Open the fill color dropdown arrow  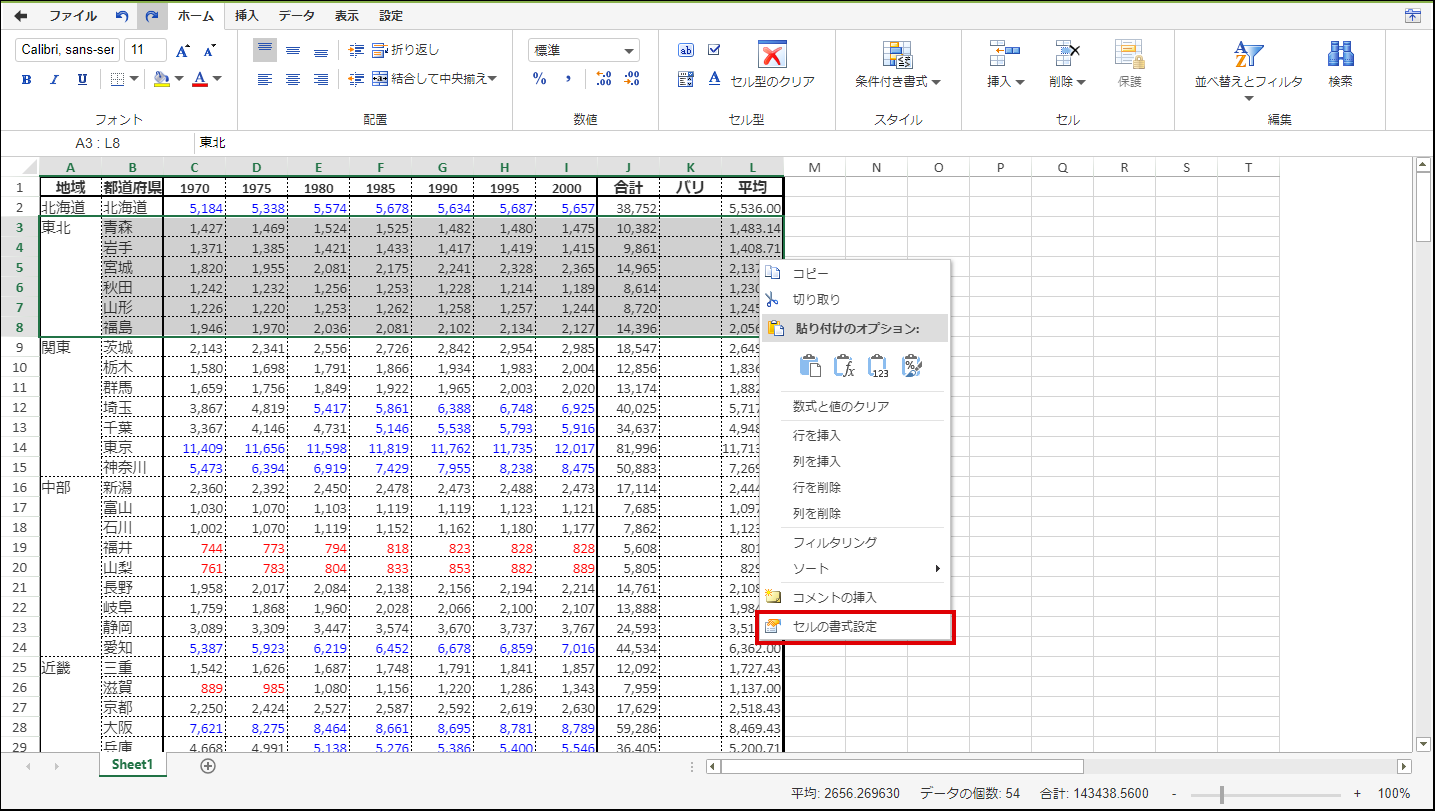point(179,79)
